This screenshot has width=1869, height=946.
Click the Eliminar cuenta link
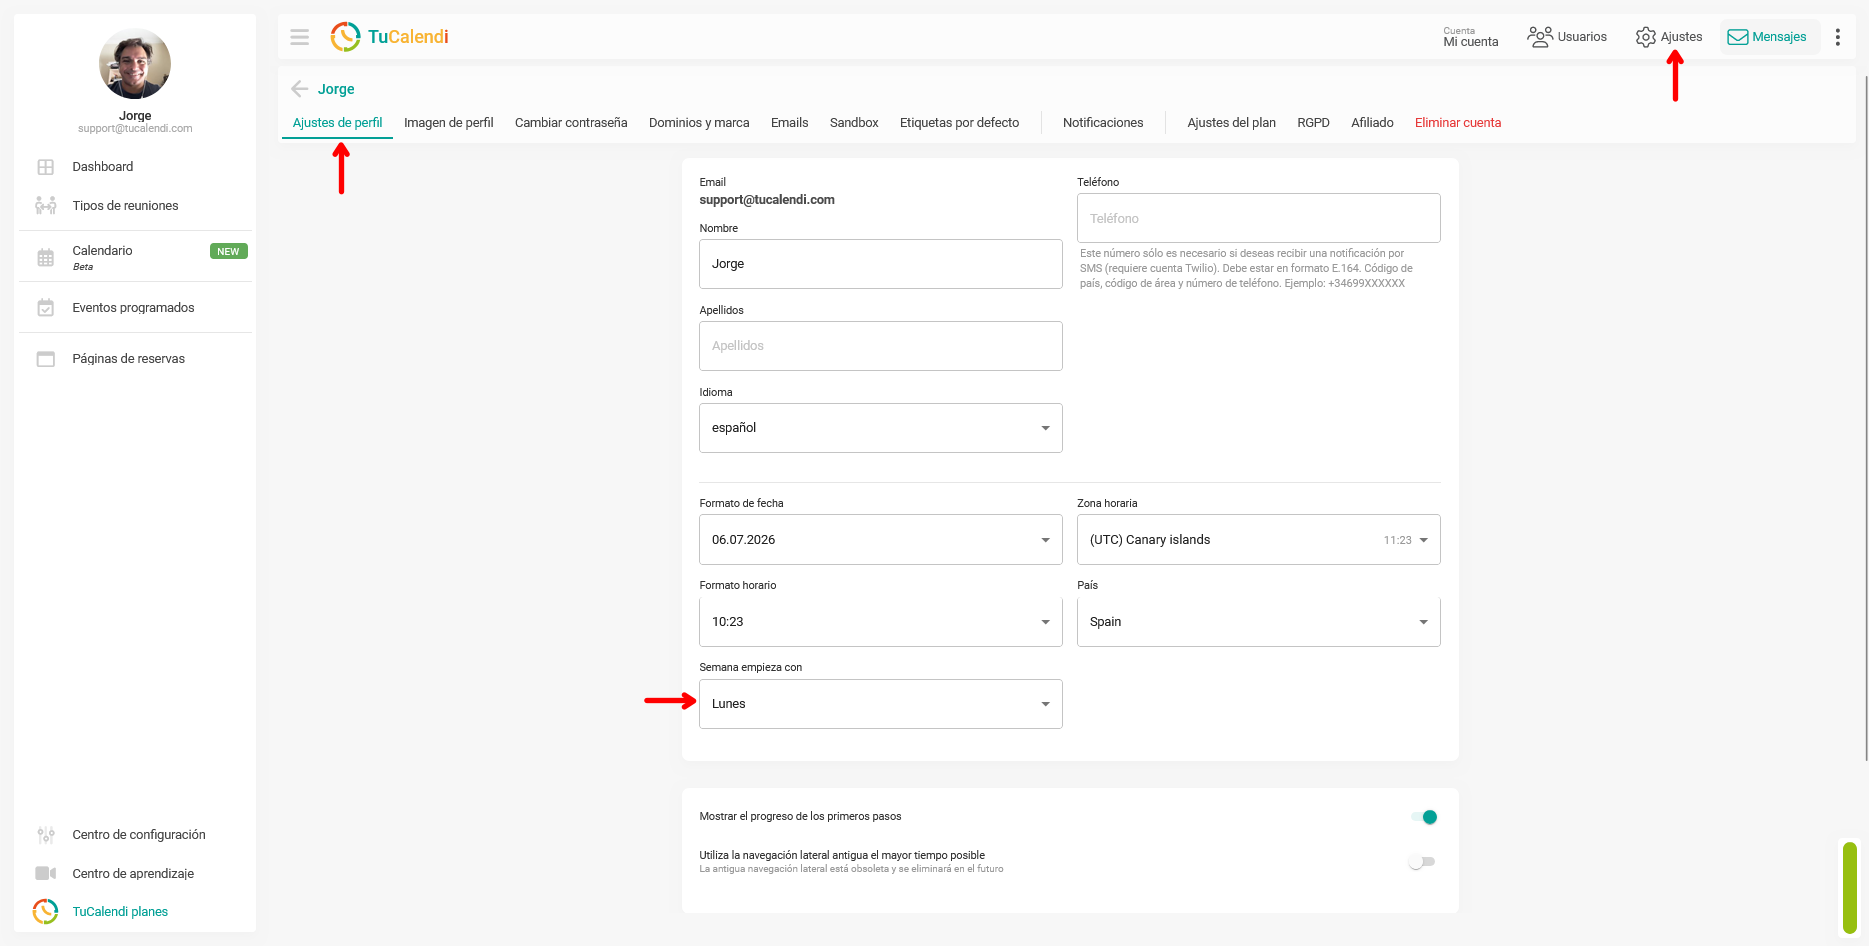click(x=1457, y=123)
